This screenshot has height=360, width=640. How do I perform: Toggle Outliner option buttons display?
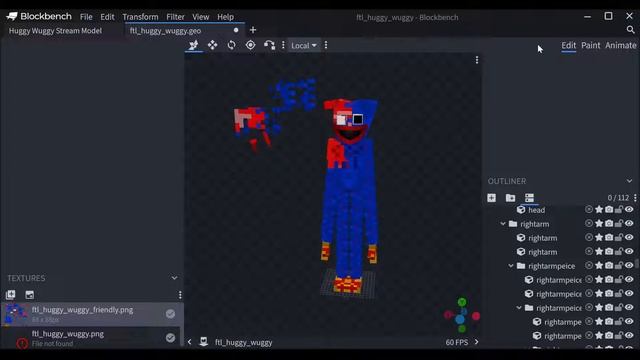point(529,198)
